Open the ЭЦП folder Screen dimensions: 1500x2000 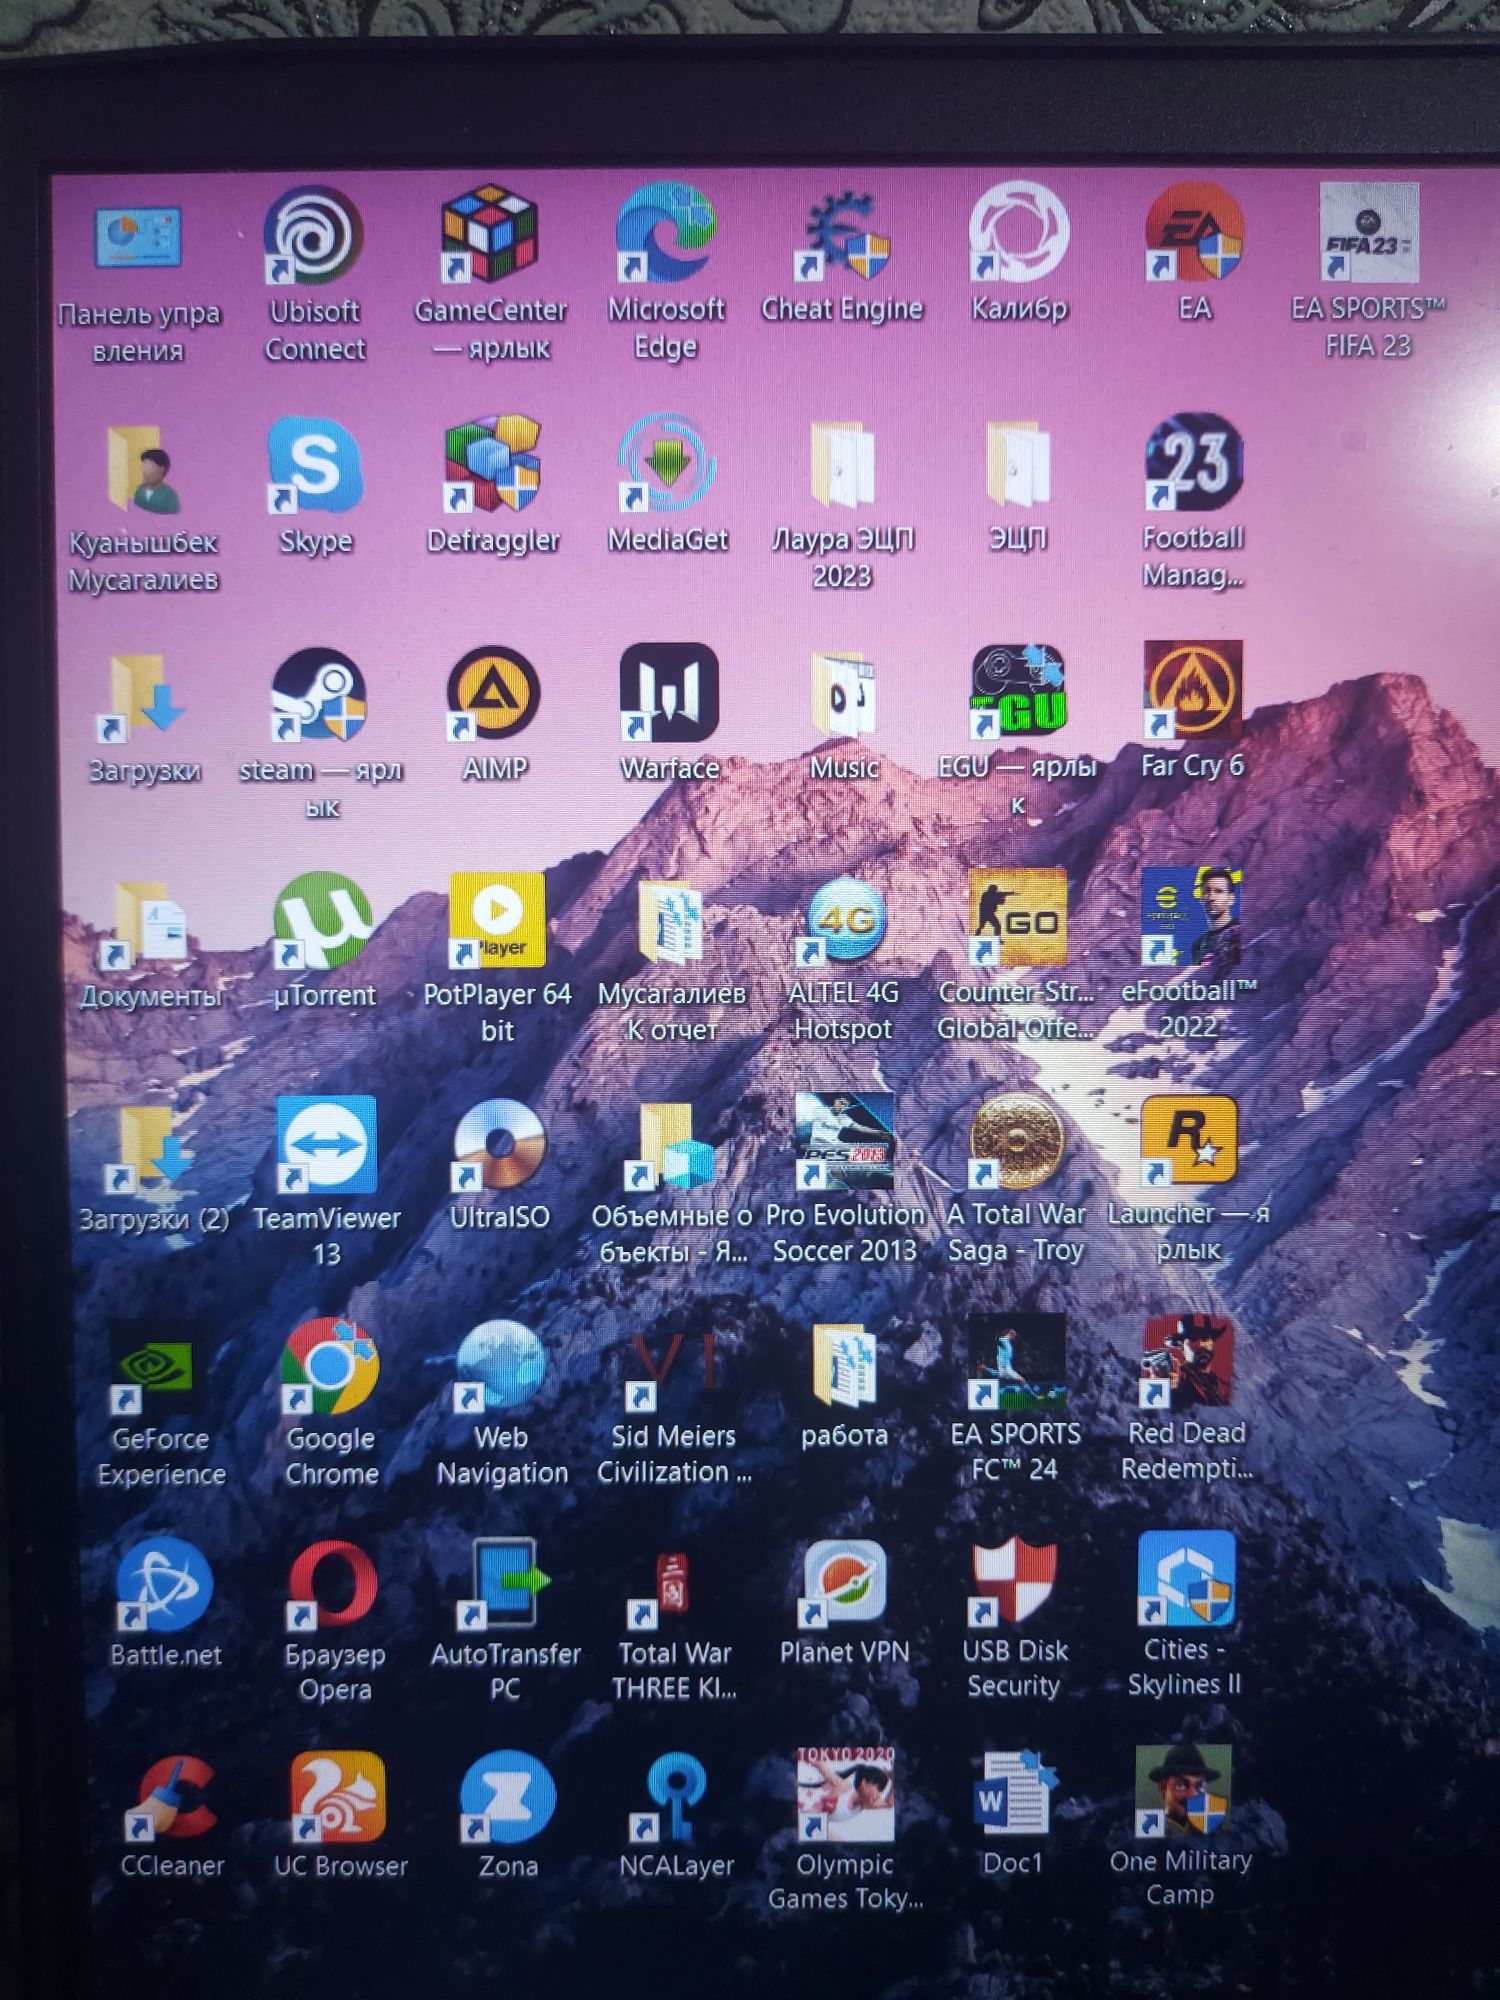tap(1018, 463)
